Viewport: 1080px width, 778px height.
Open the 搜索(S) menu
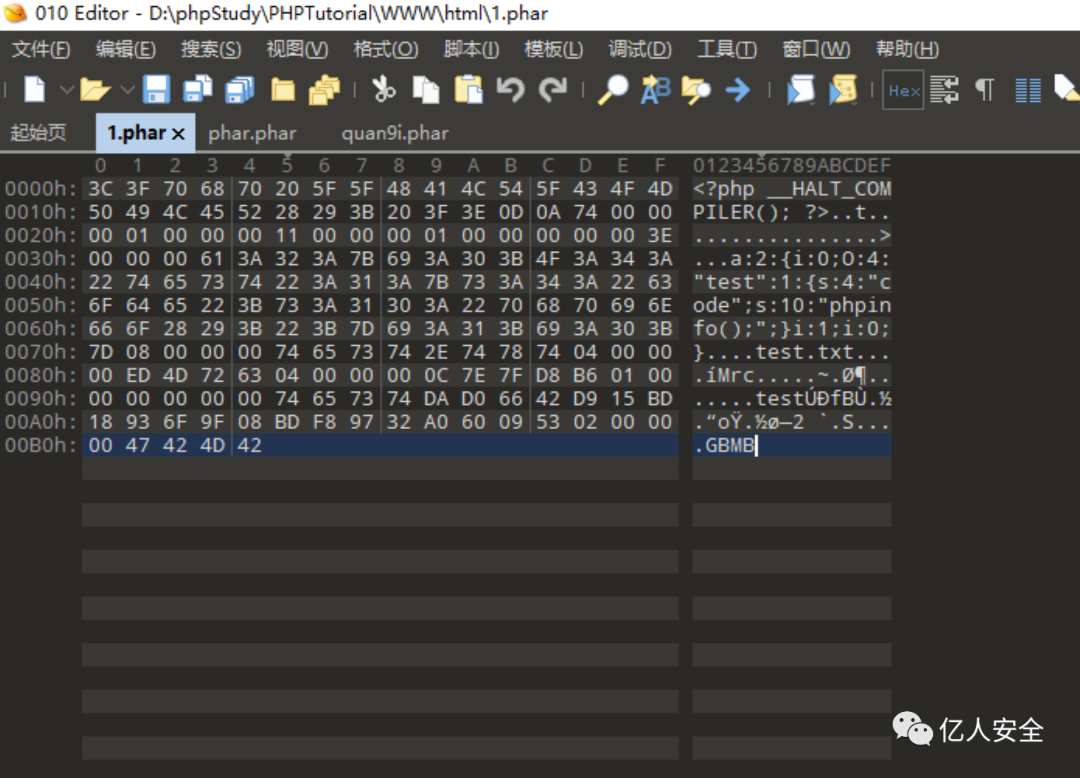coord(211,50)
